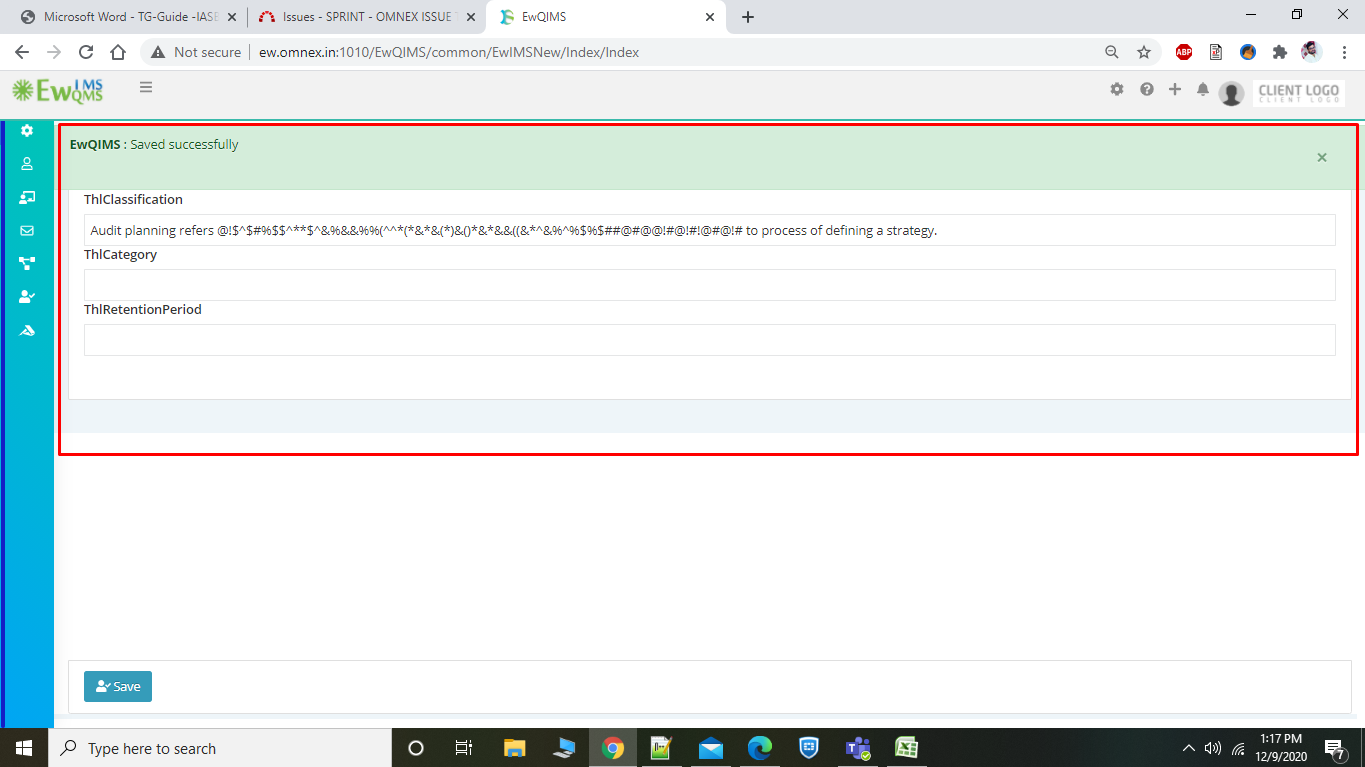Open the workflow diagram icon in the sidebar
The width and height of the screenshot is (1365, 767).
point(27,264)
